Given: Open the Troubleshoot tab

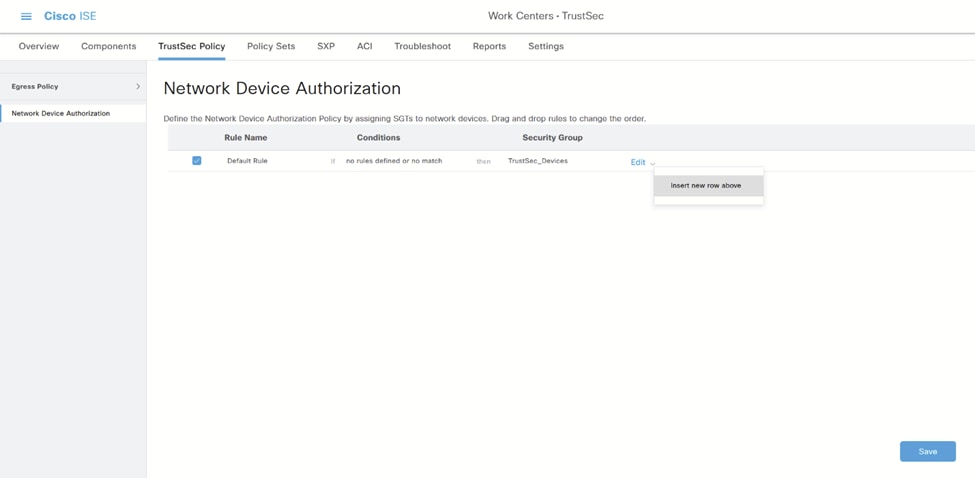Looking at the screenshot, I should (423, 46).
